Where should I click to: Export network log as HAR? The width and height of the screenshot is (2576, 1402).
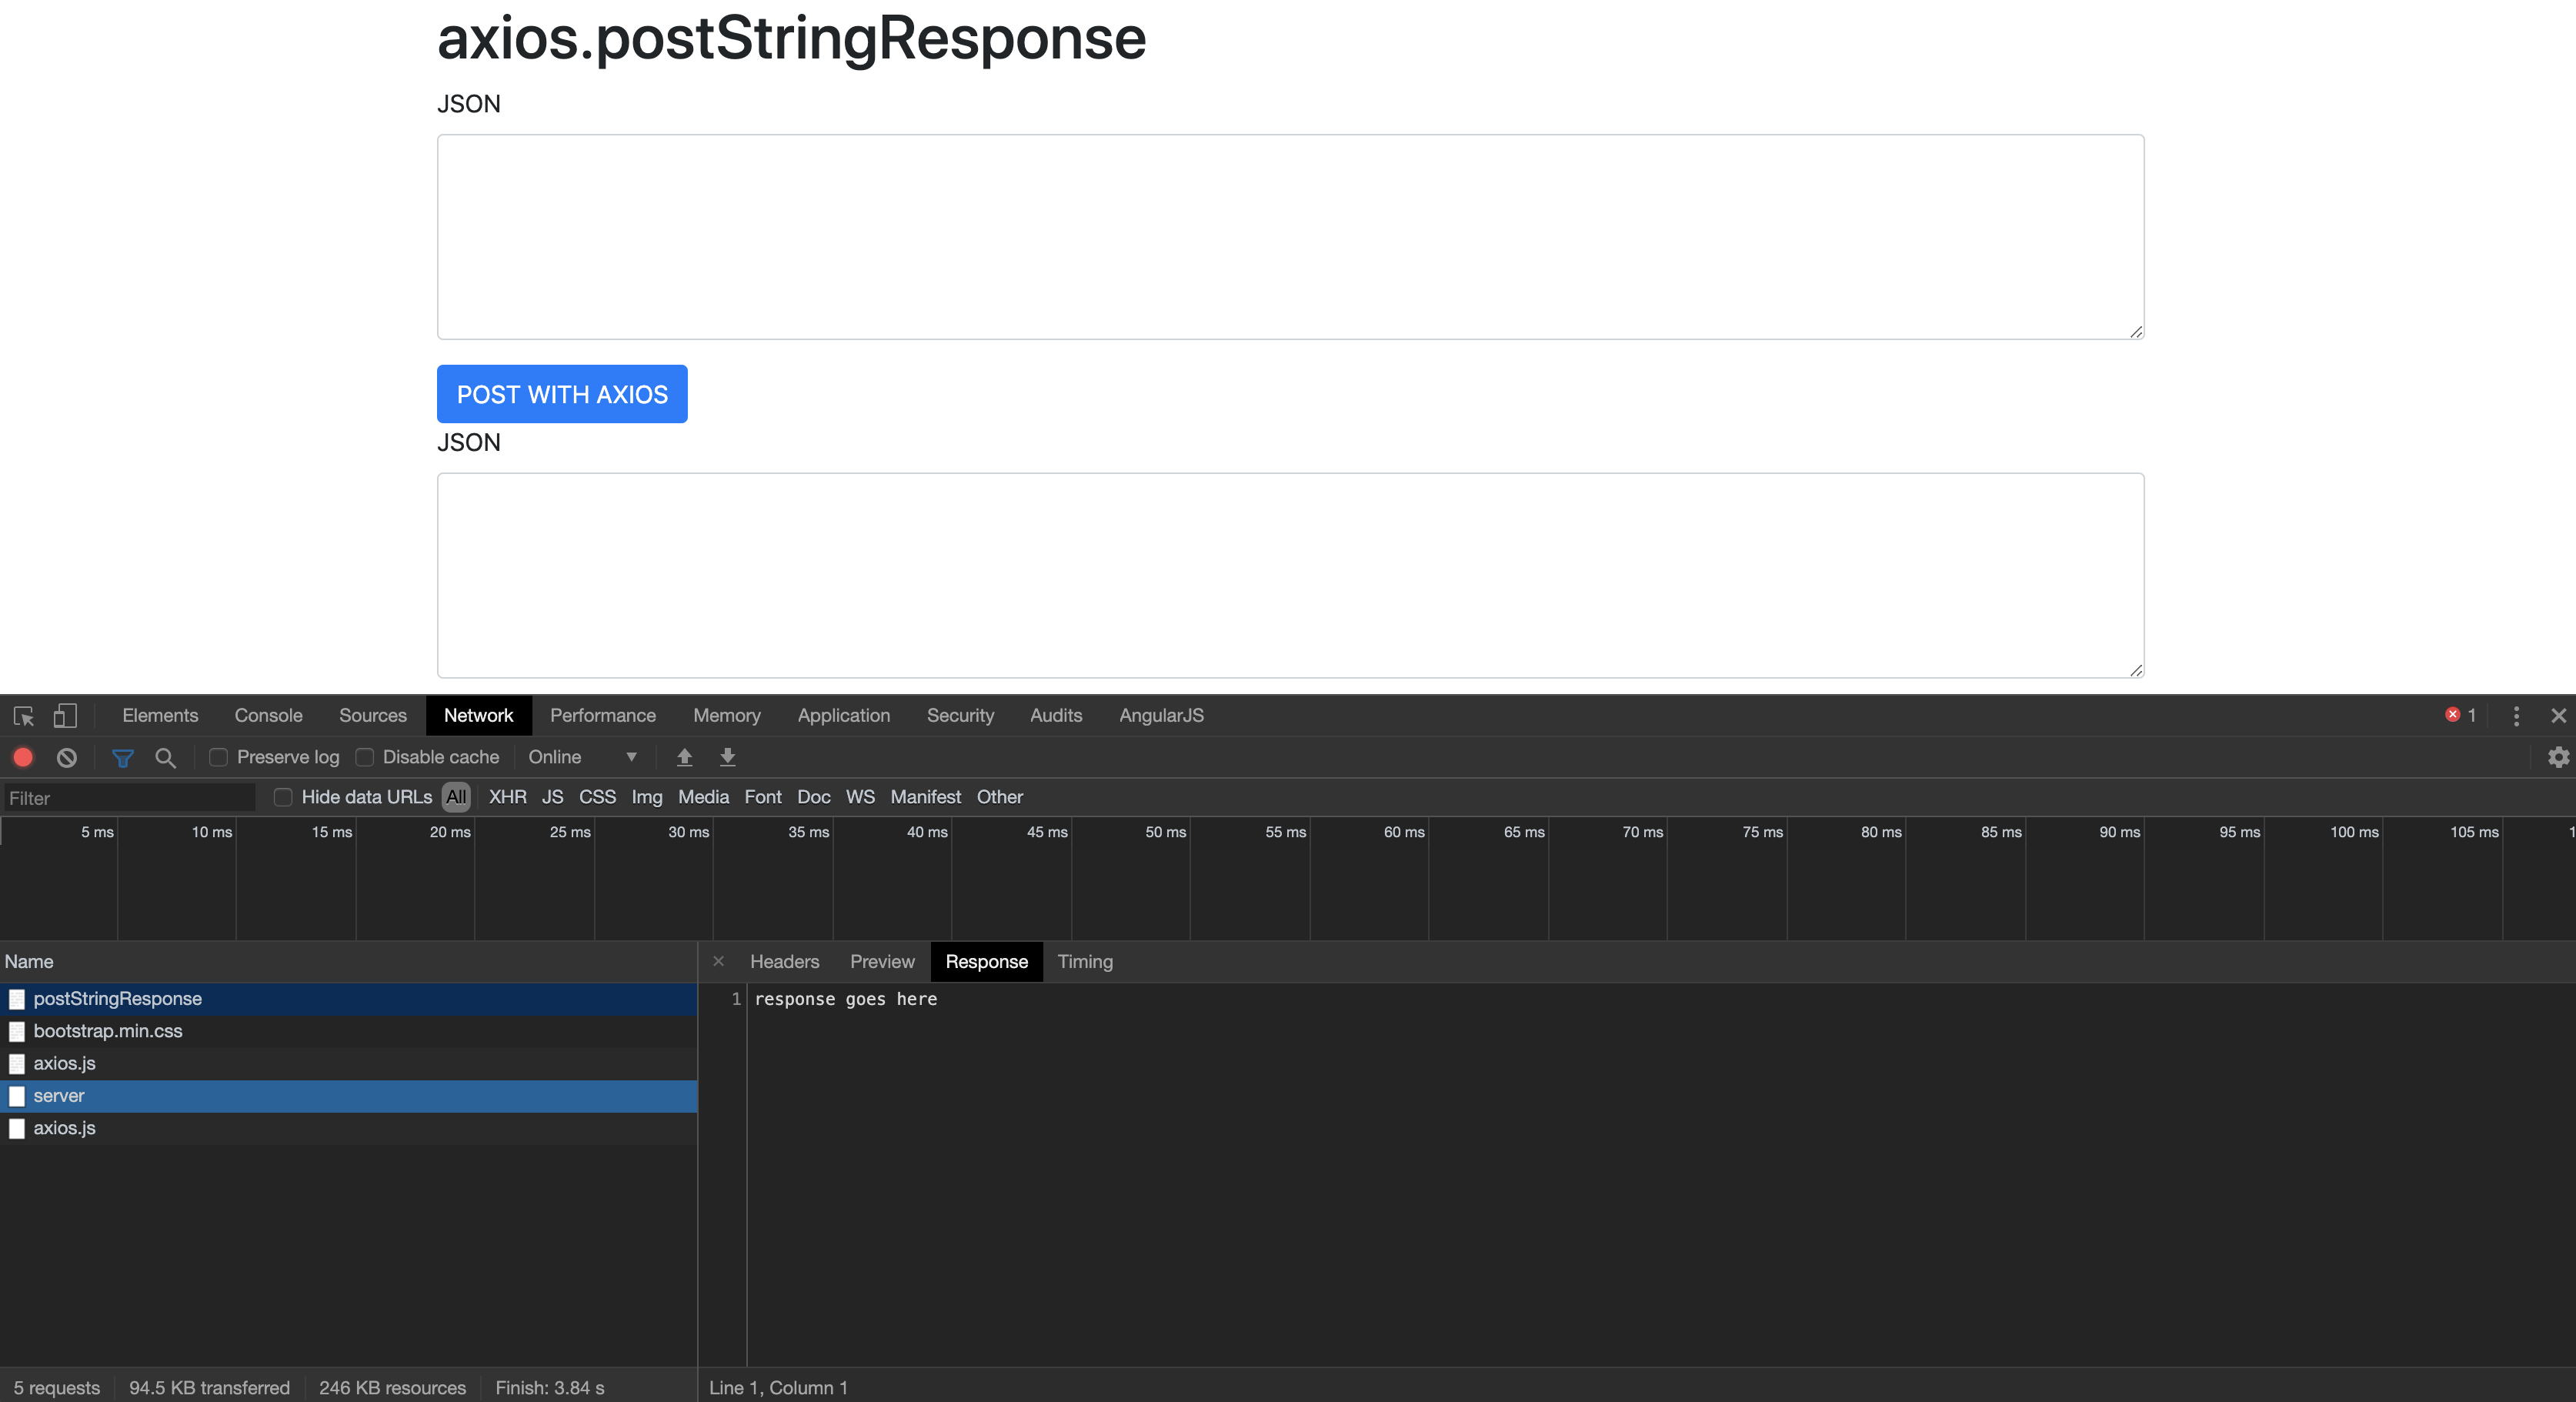coord(727,757)
